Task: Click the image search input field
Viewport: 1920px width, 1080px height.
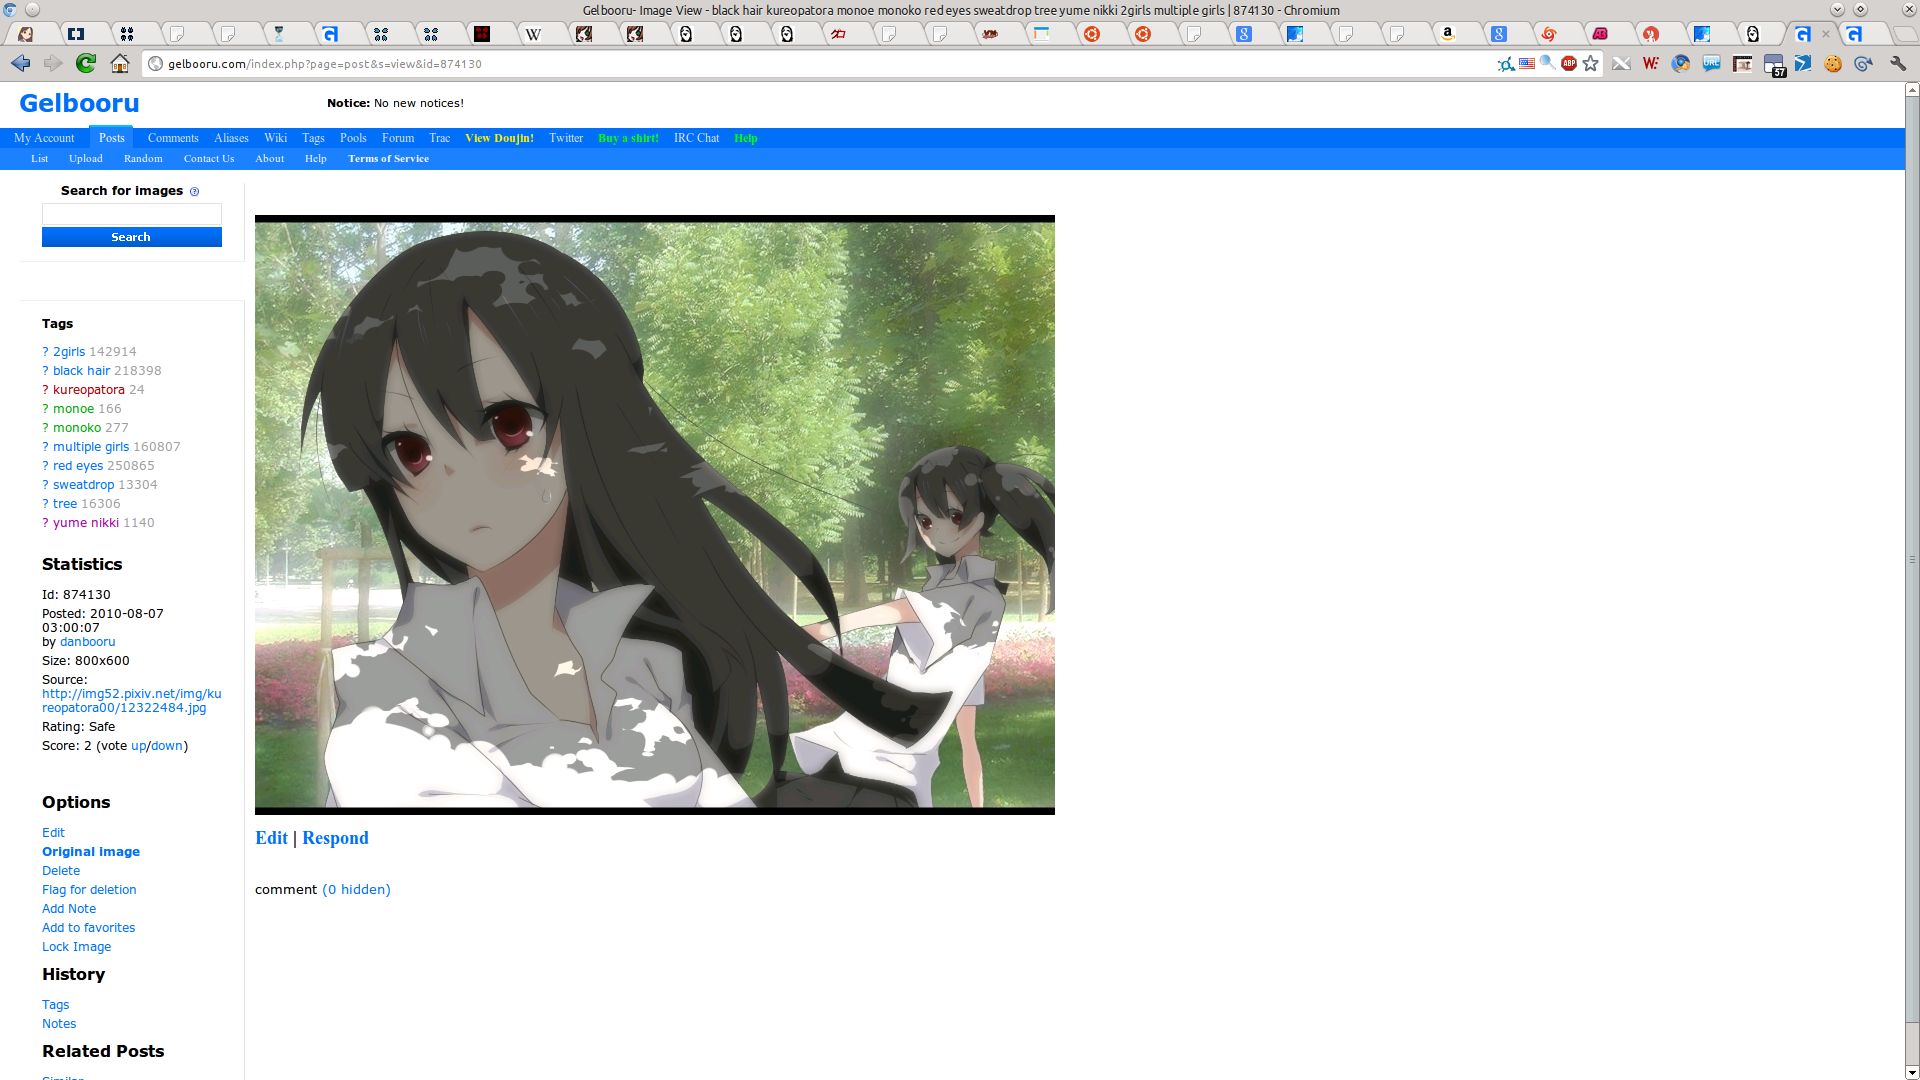Action: (x=132, y=214)
